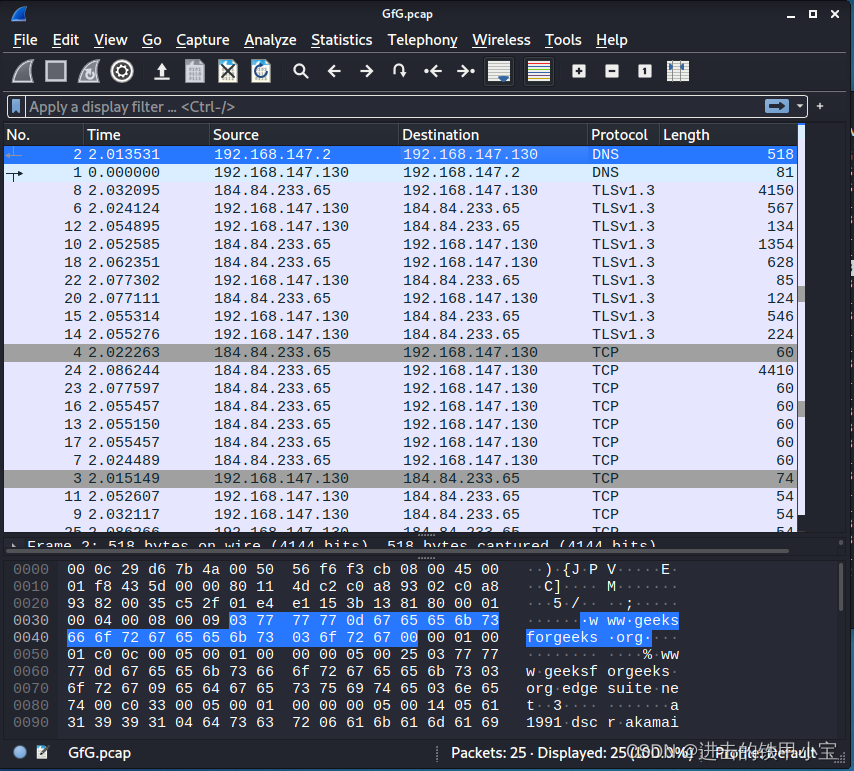Open the Statistics menu

(341, 40)
